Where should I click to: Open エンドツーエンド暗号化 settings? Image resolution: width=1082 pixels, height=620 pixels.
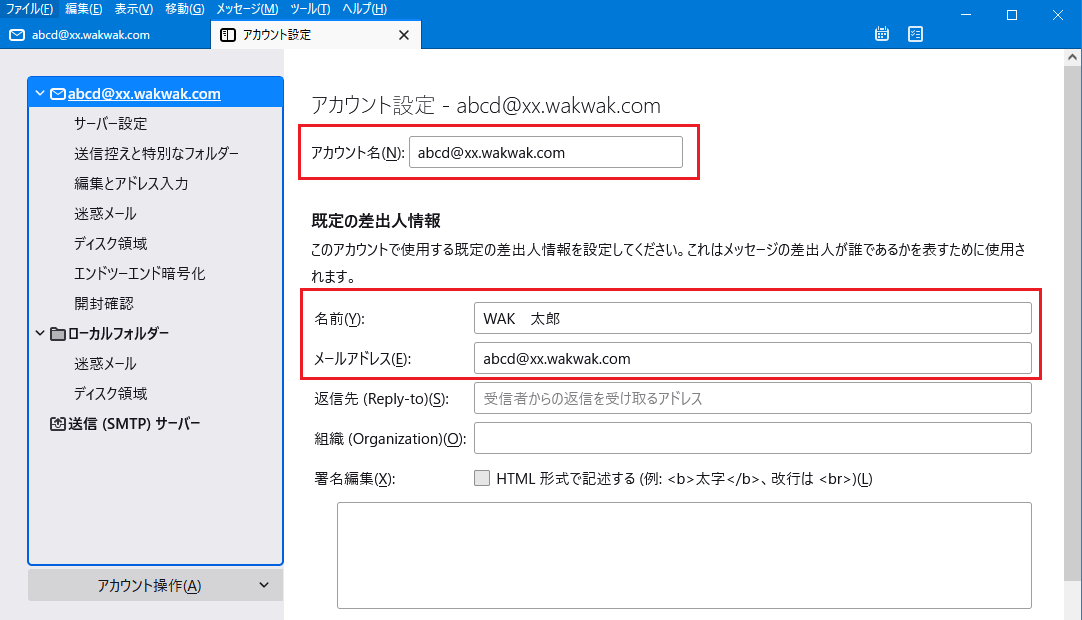139,273
